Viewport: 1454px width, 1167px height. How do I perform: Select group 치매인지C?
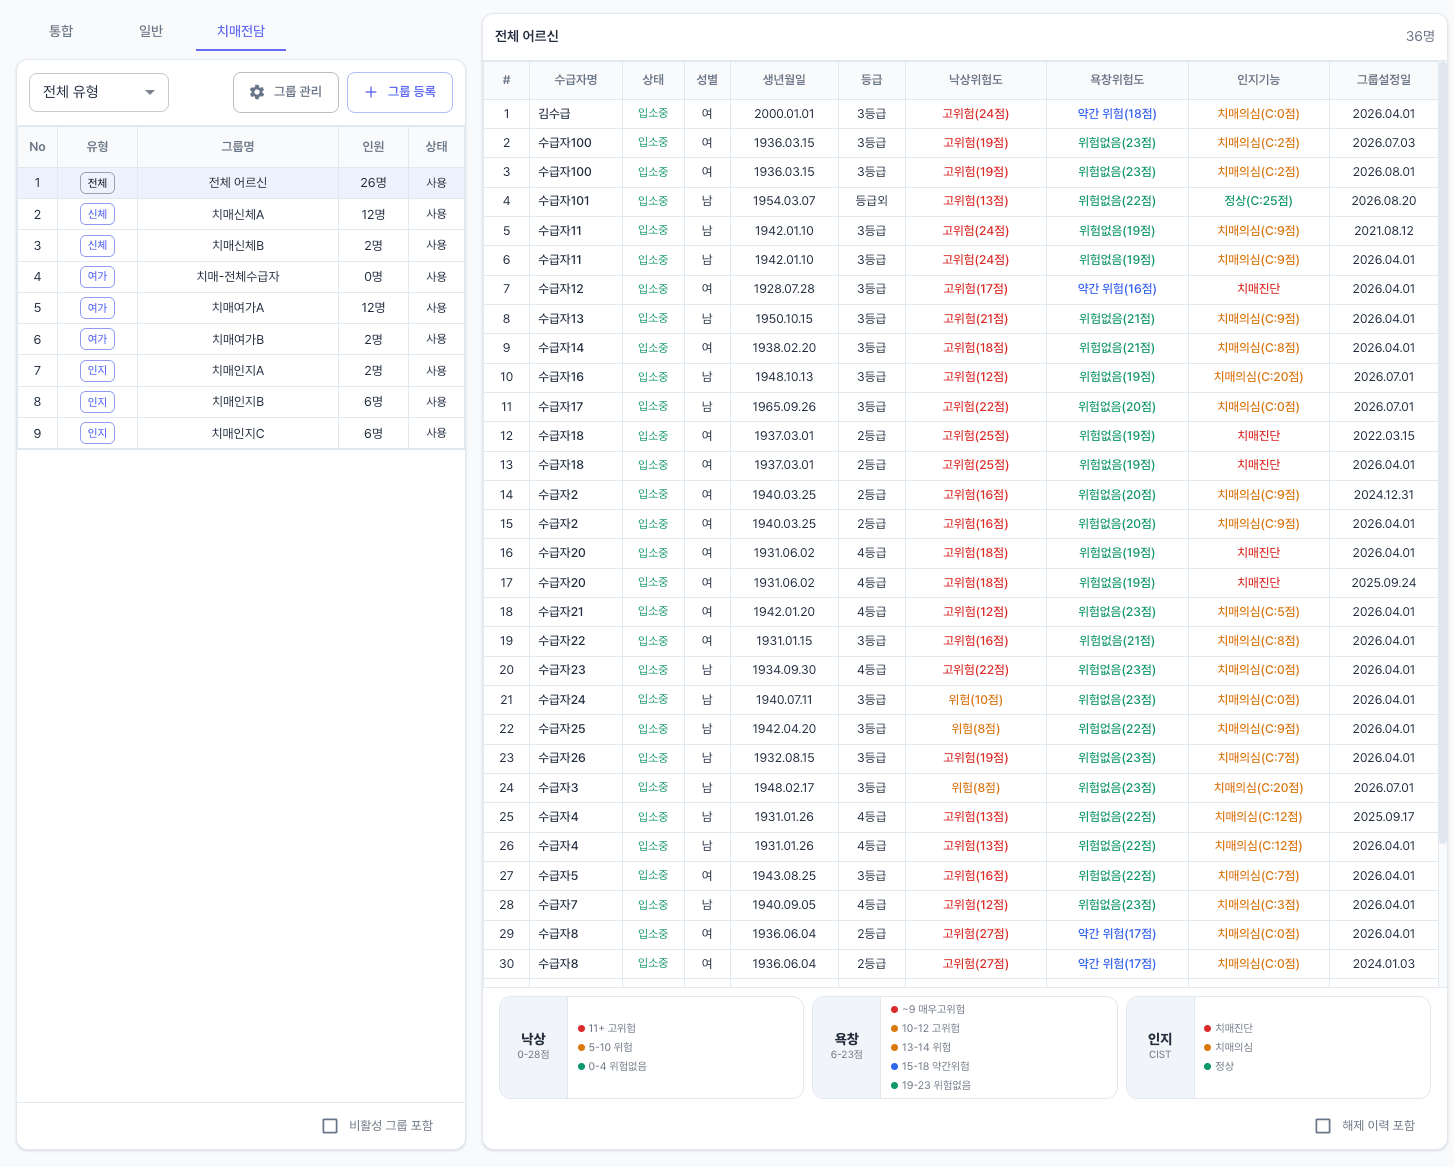point(241,433)
